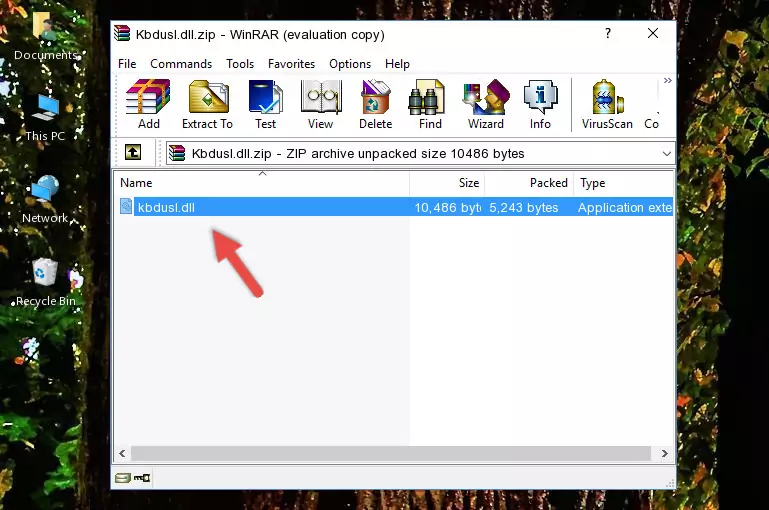The image size is (769, 510).
Task: Click the horizontal scrollbar track
Action: (391, 454)
